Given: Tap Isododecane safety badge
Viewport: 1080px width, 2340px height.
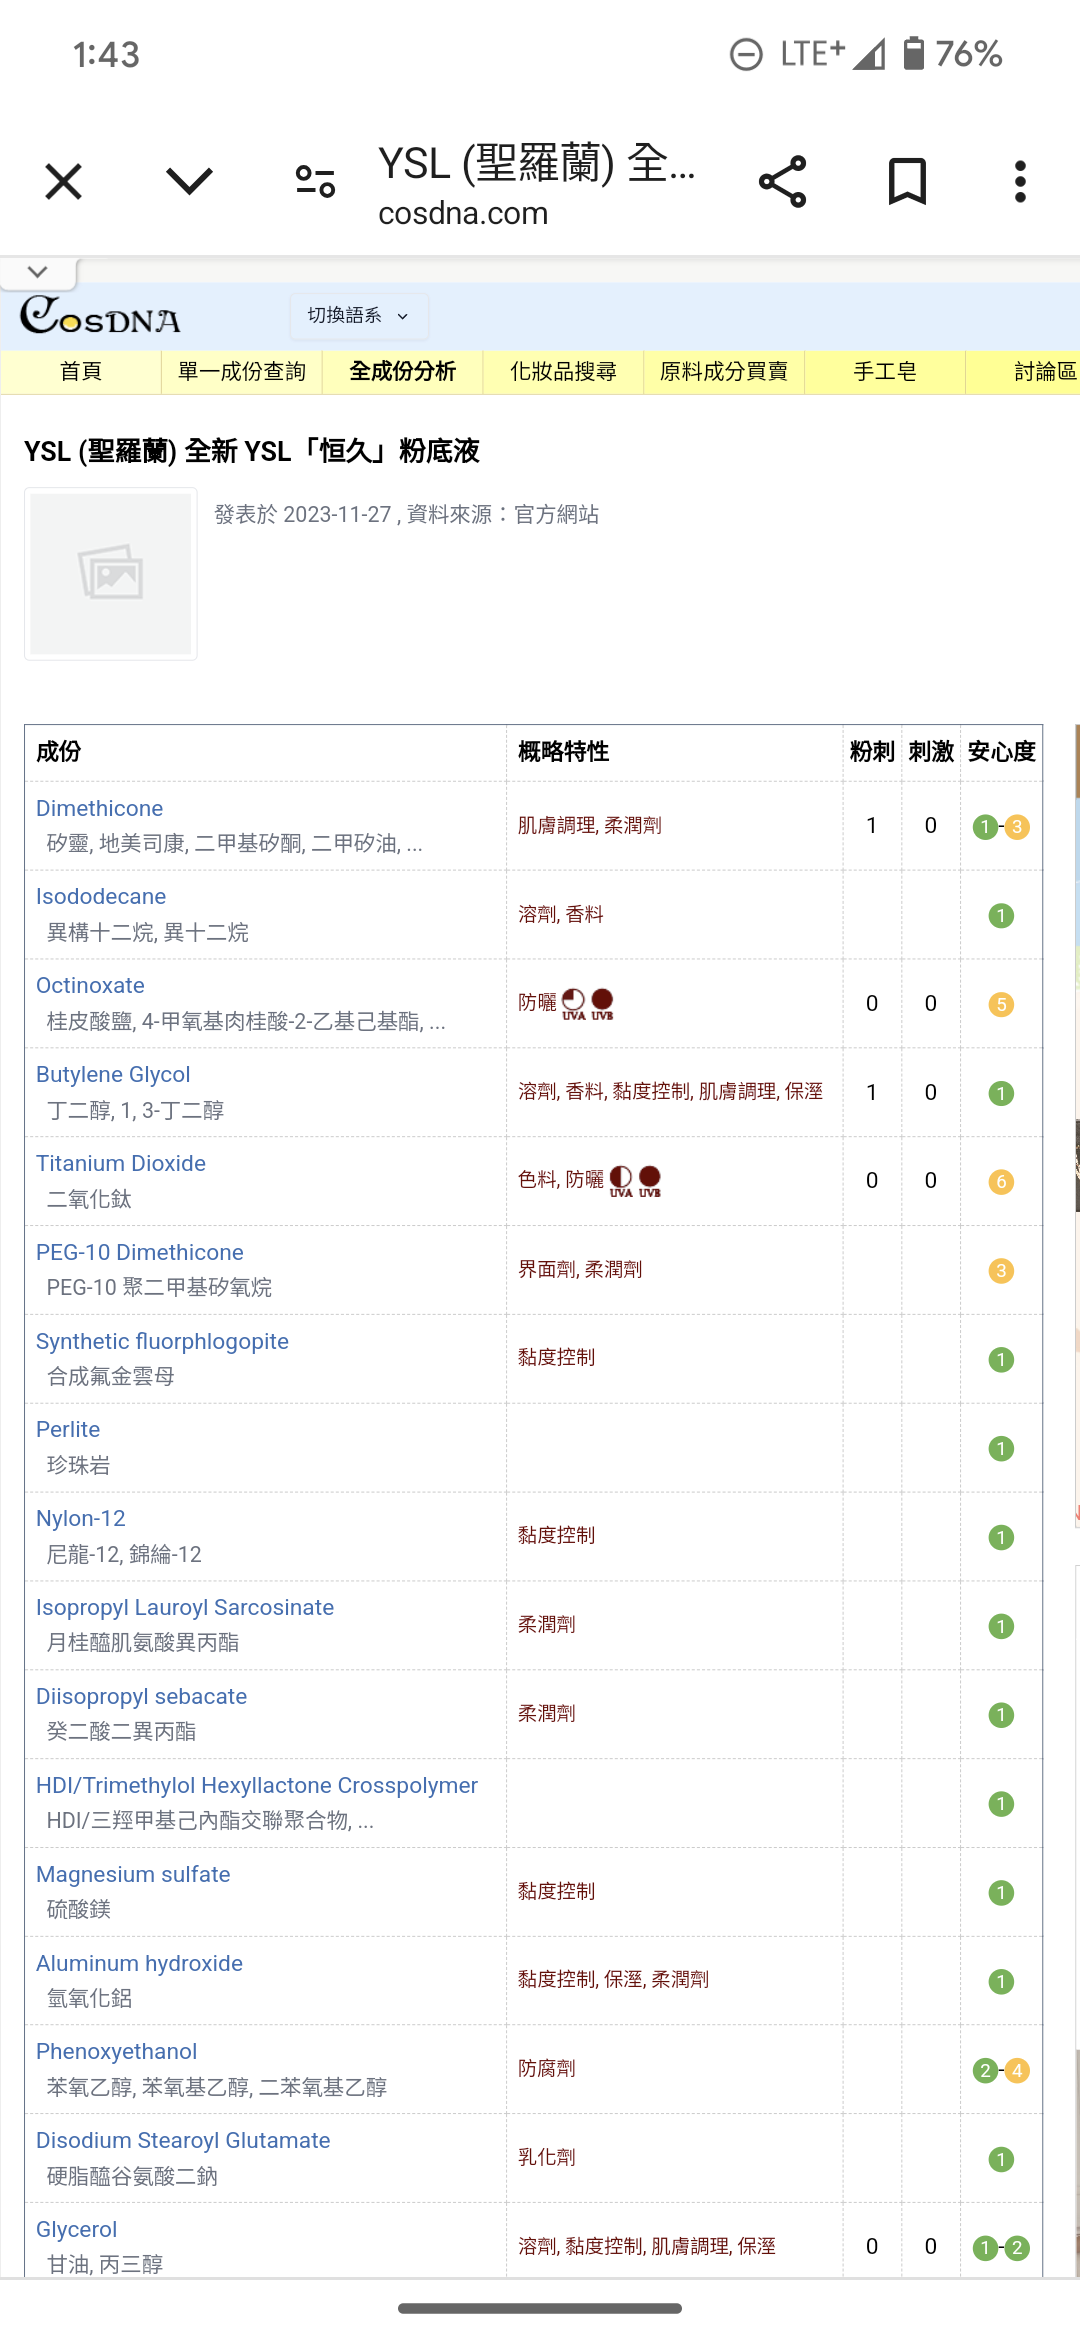Looking at the screenshot, I should (1001, 916).
